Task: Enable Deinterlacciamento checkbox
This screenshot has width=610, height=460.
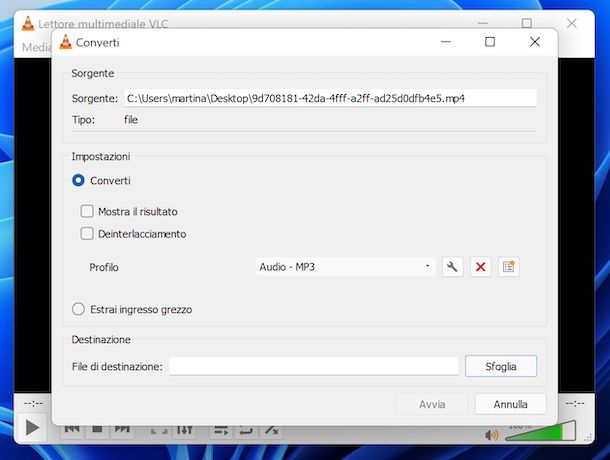Action: pyautogui.click(x=87, y=234)
